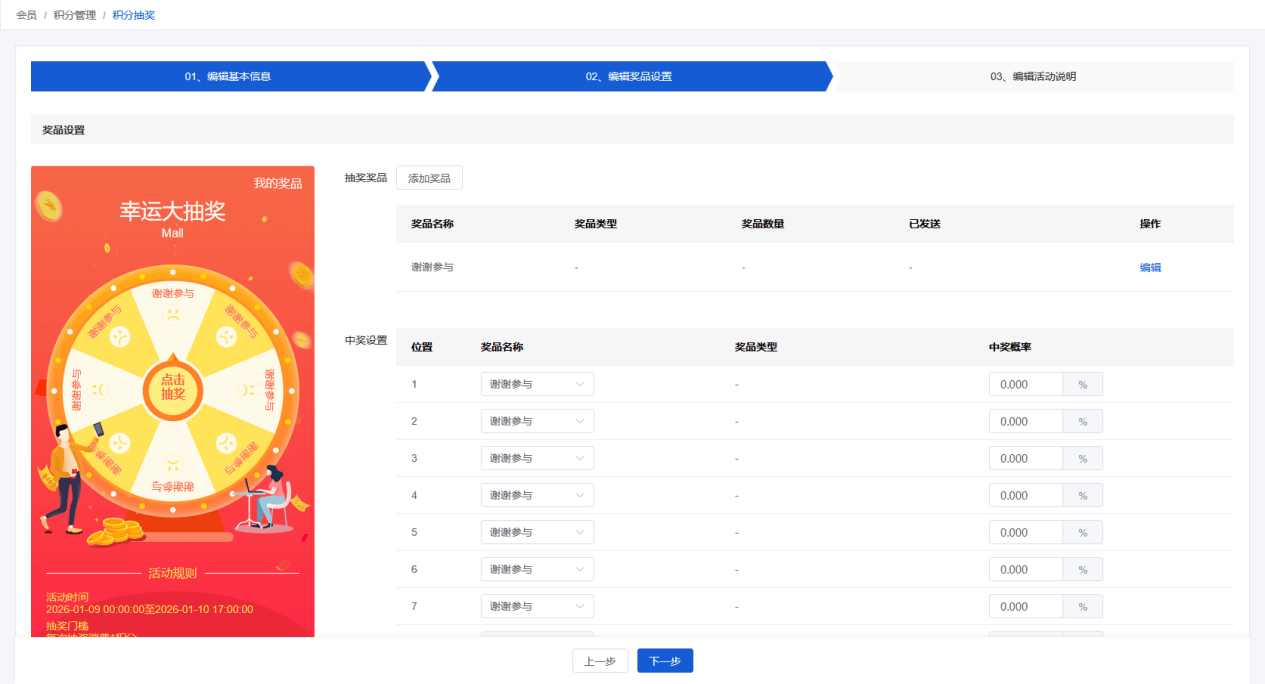This screenshot has width=1265, height=684.
Task: Click the top 谢谢参与 wheel segment face
Action: (x=173, y=316)
